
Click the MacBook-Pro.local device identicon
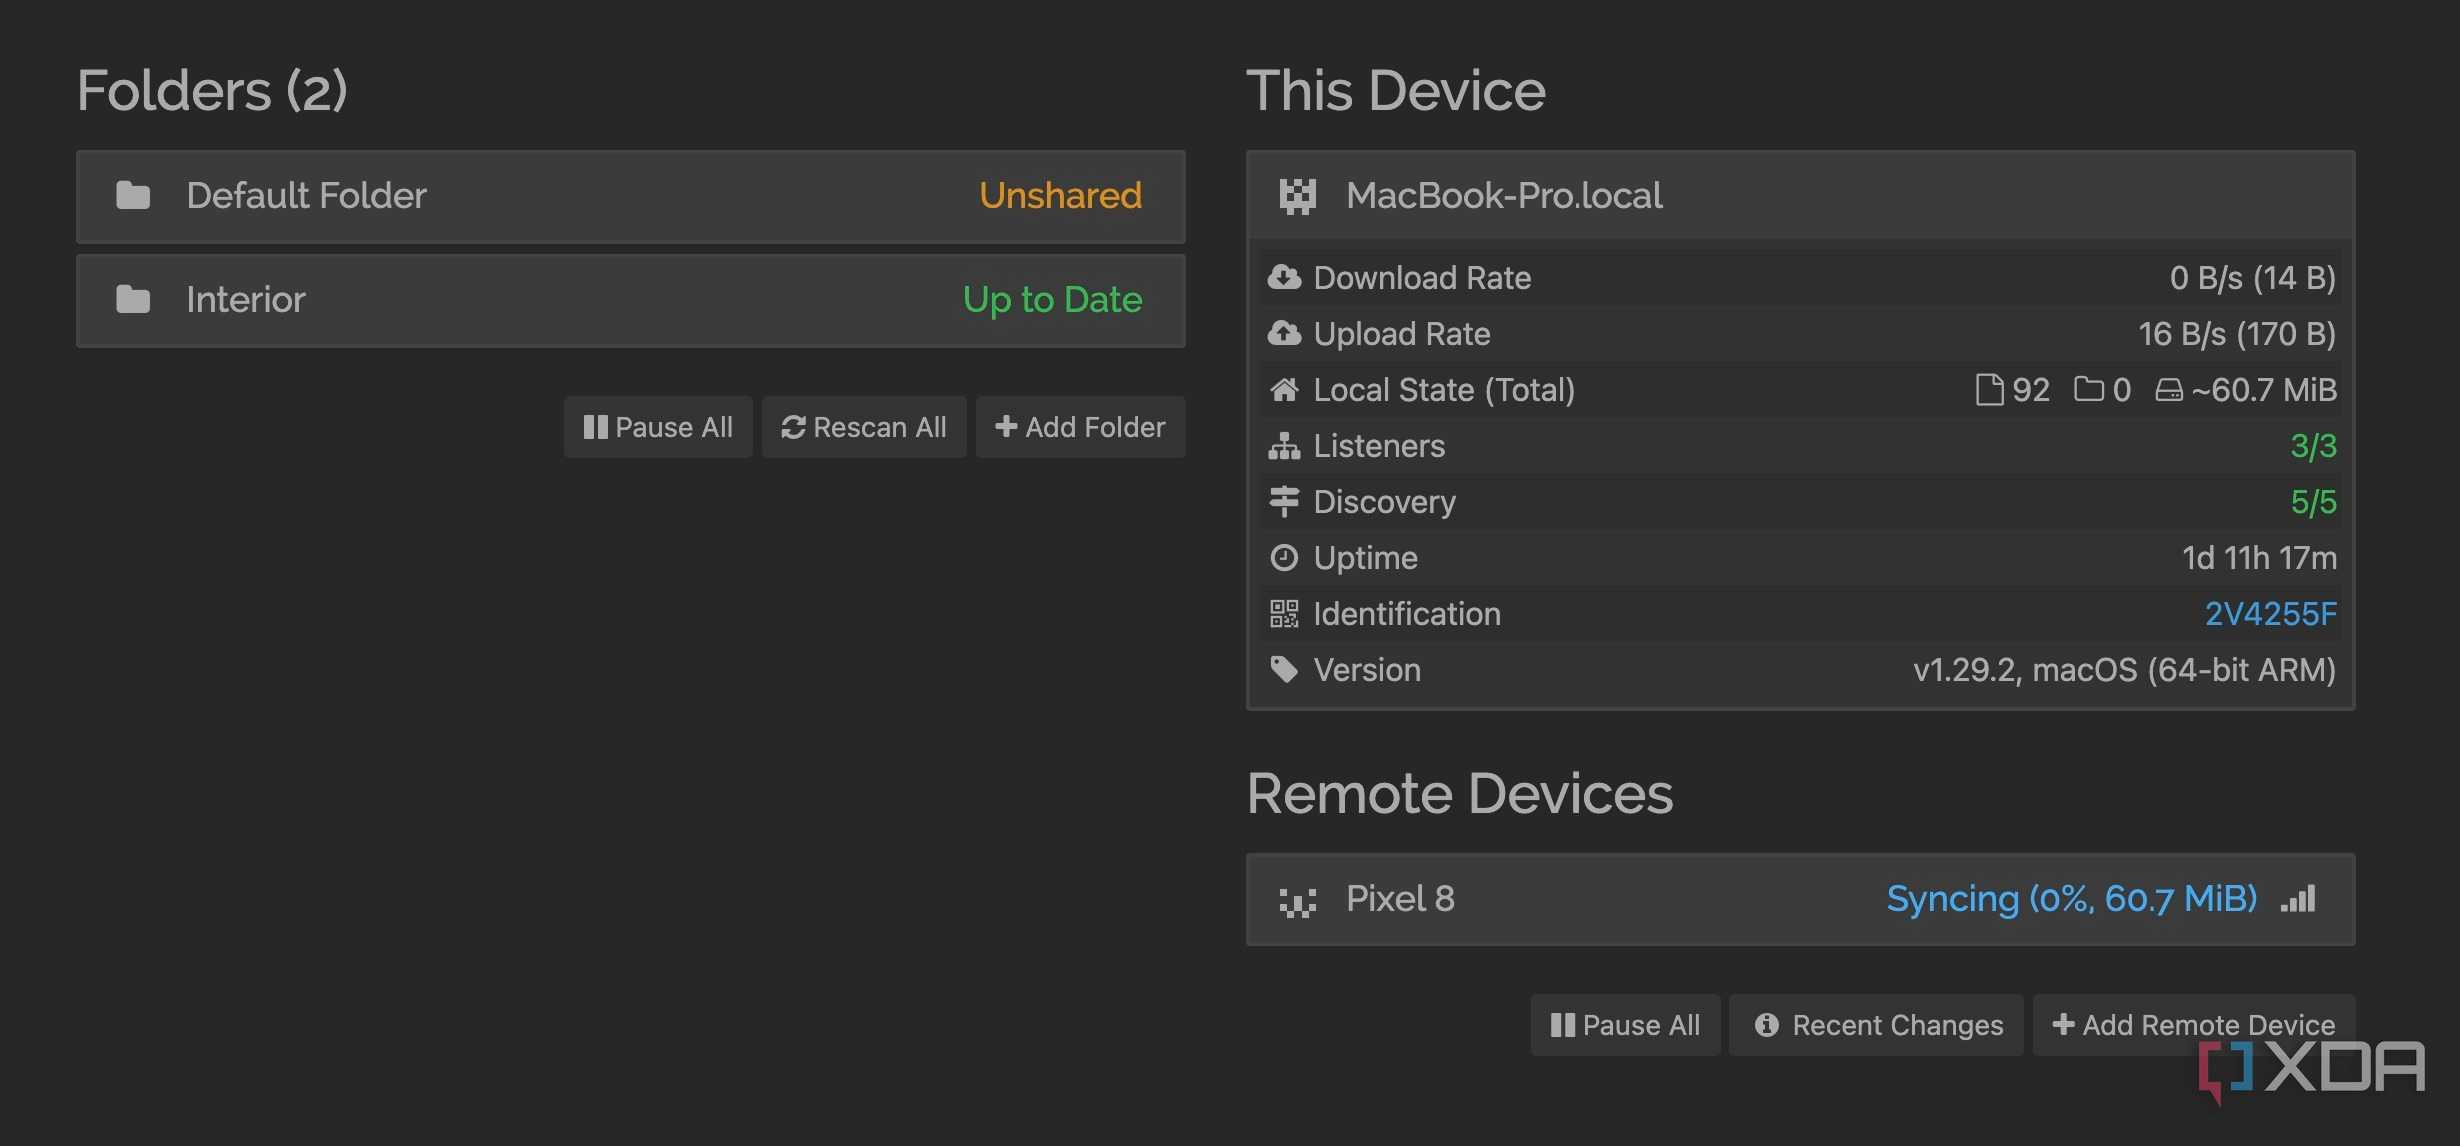[1298, 196]
